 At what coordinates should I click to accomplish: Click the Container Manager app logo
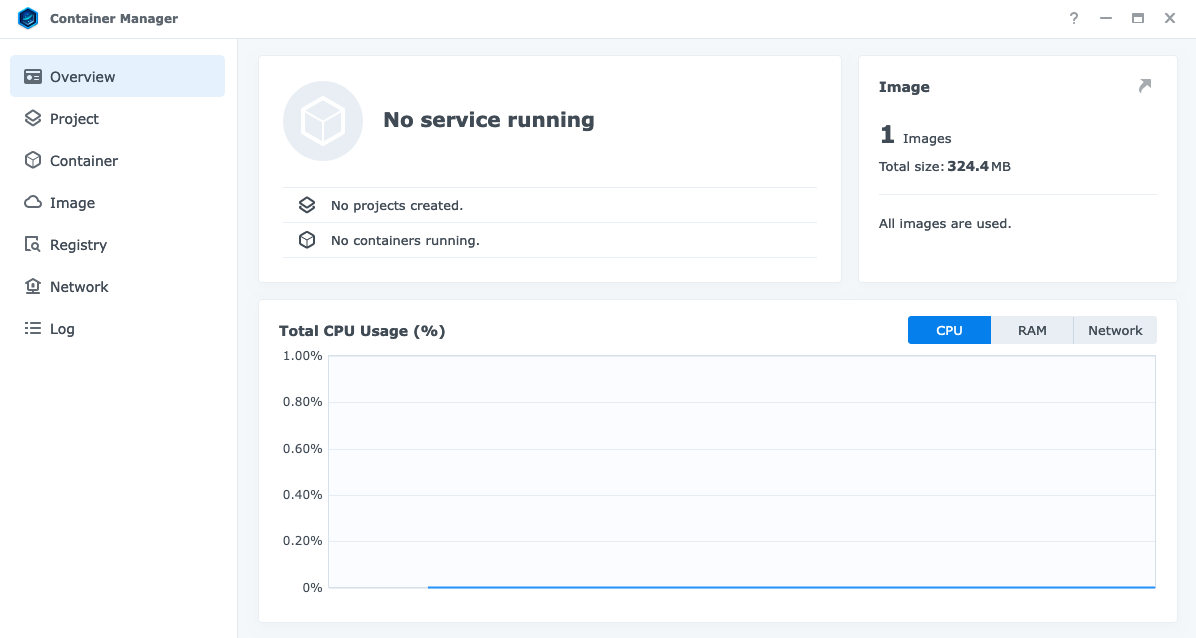click(x=28, y=19)
